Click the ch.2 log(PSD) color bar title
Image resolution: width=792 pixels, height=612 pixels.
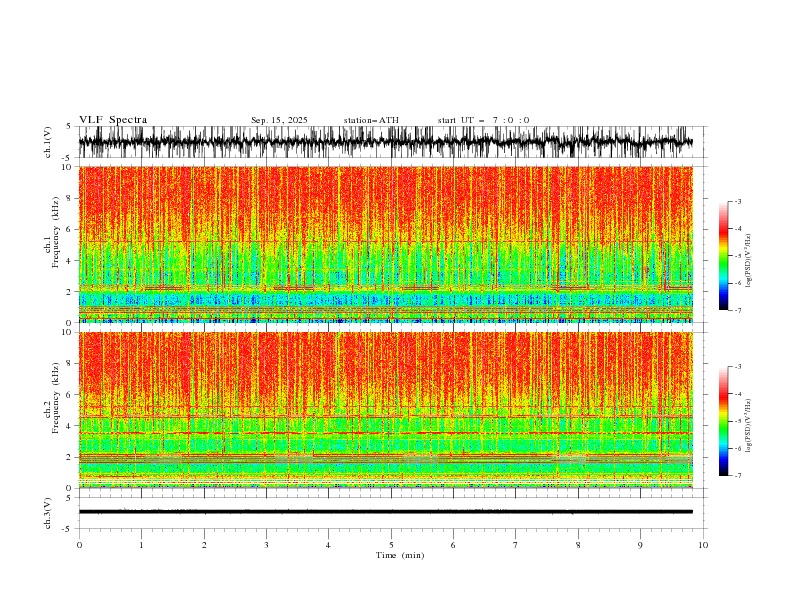point(749,425)
